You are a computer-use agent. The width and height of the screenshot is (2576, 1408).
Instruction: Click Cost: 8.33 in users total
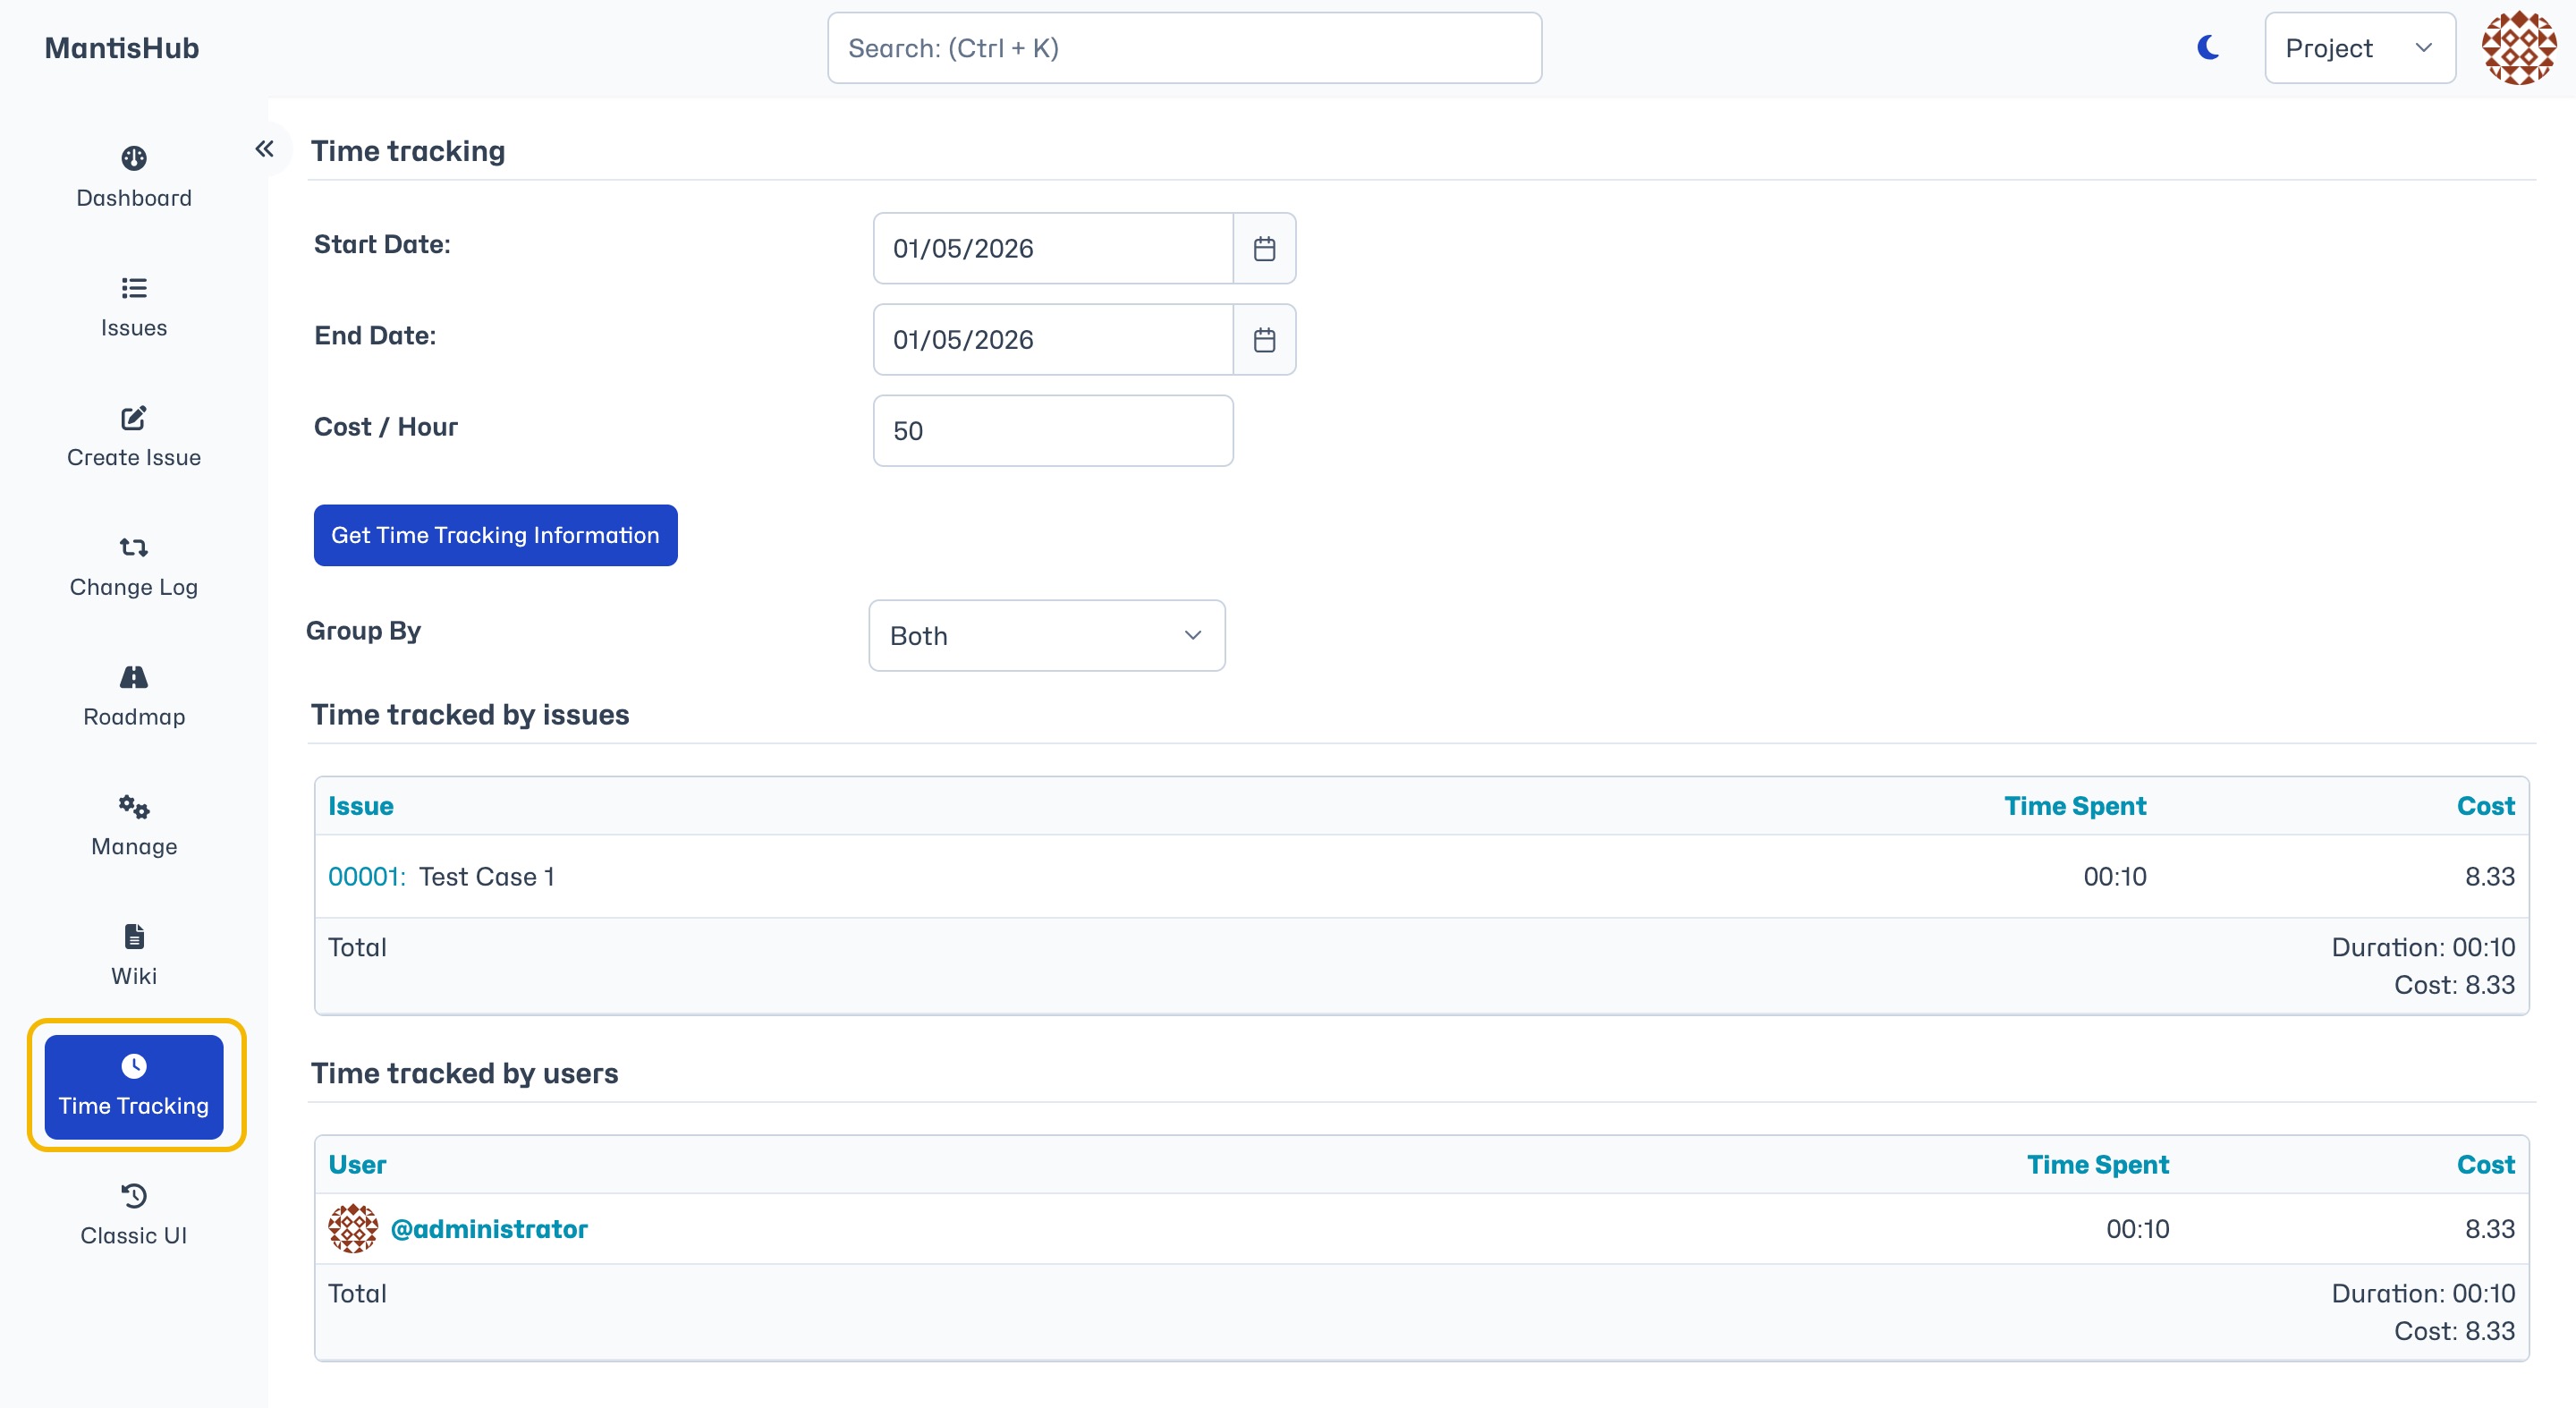coord(2454,1331)
